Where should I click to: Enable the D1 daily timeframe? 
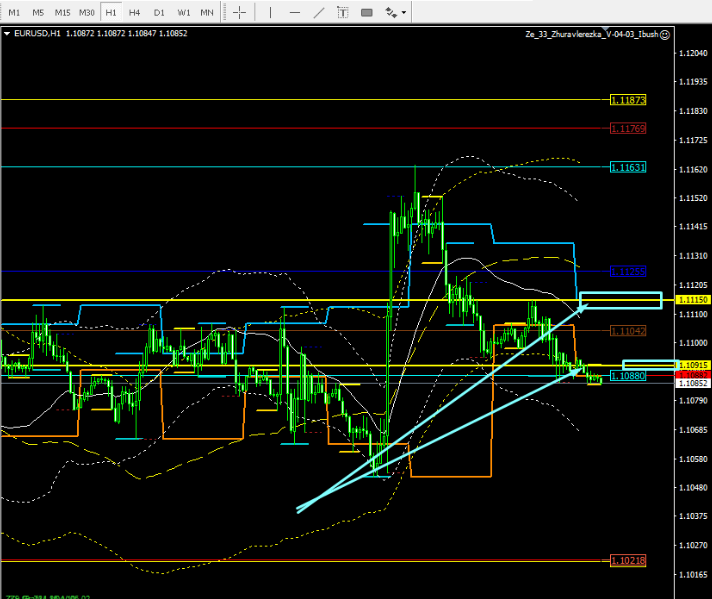click(159, 12)
